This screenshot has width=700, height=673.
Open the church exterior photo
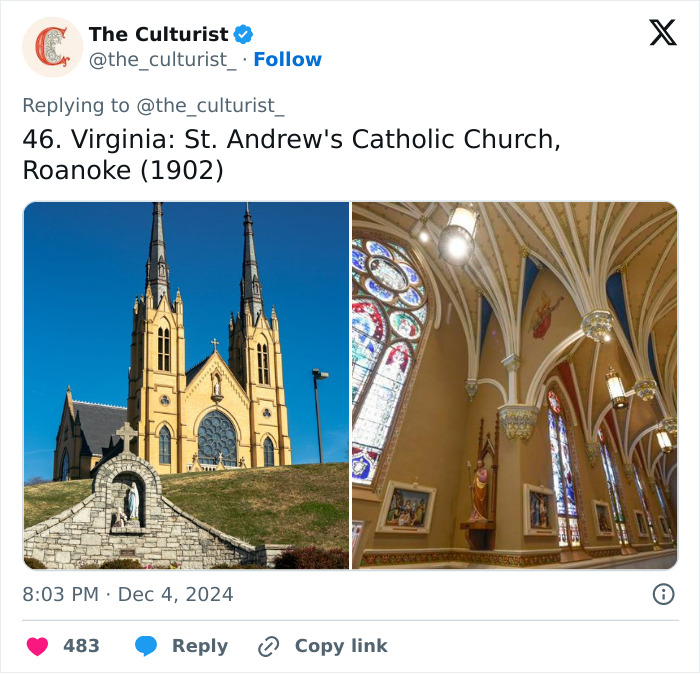pos(186,385)
